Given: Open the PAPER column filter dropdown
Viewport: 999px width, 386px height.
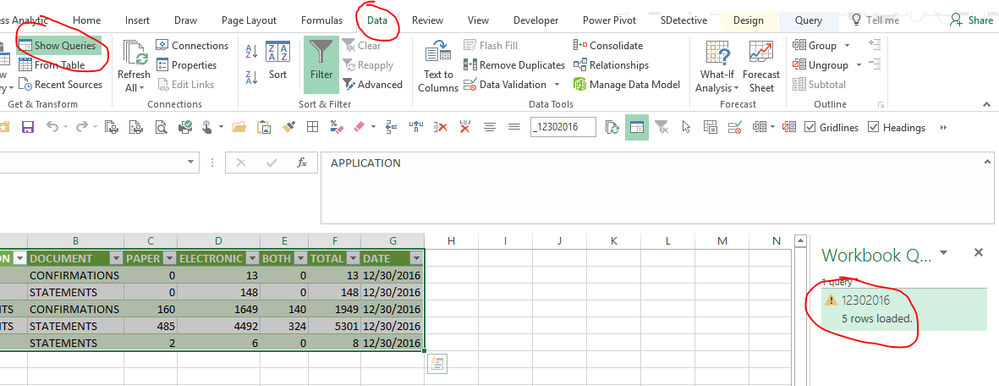Looking at the screenshot, I should (x=170, y=258).
